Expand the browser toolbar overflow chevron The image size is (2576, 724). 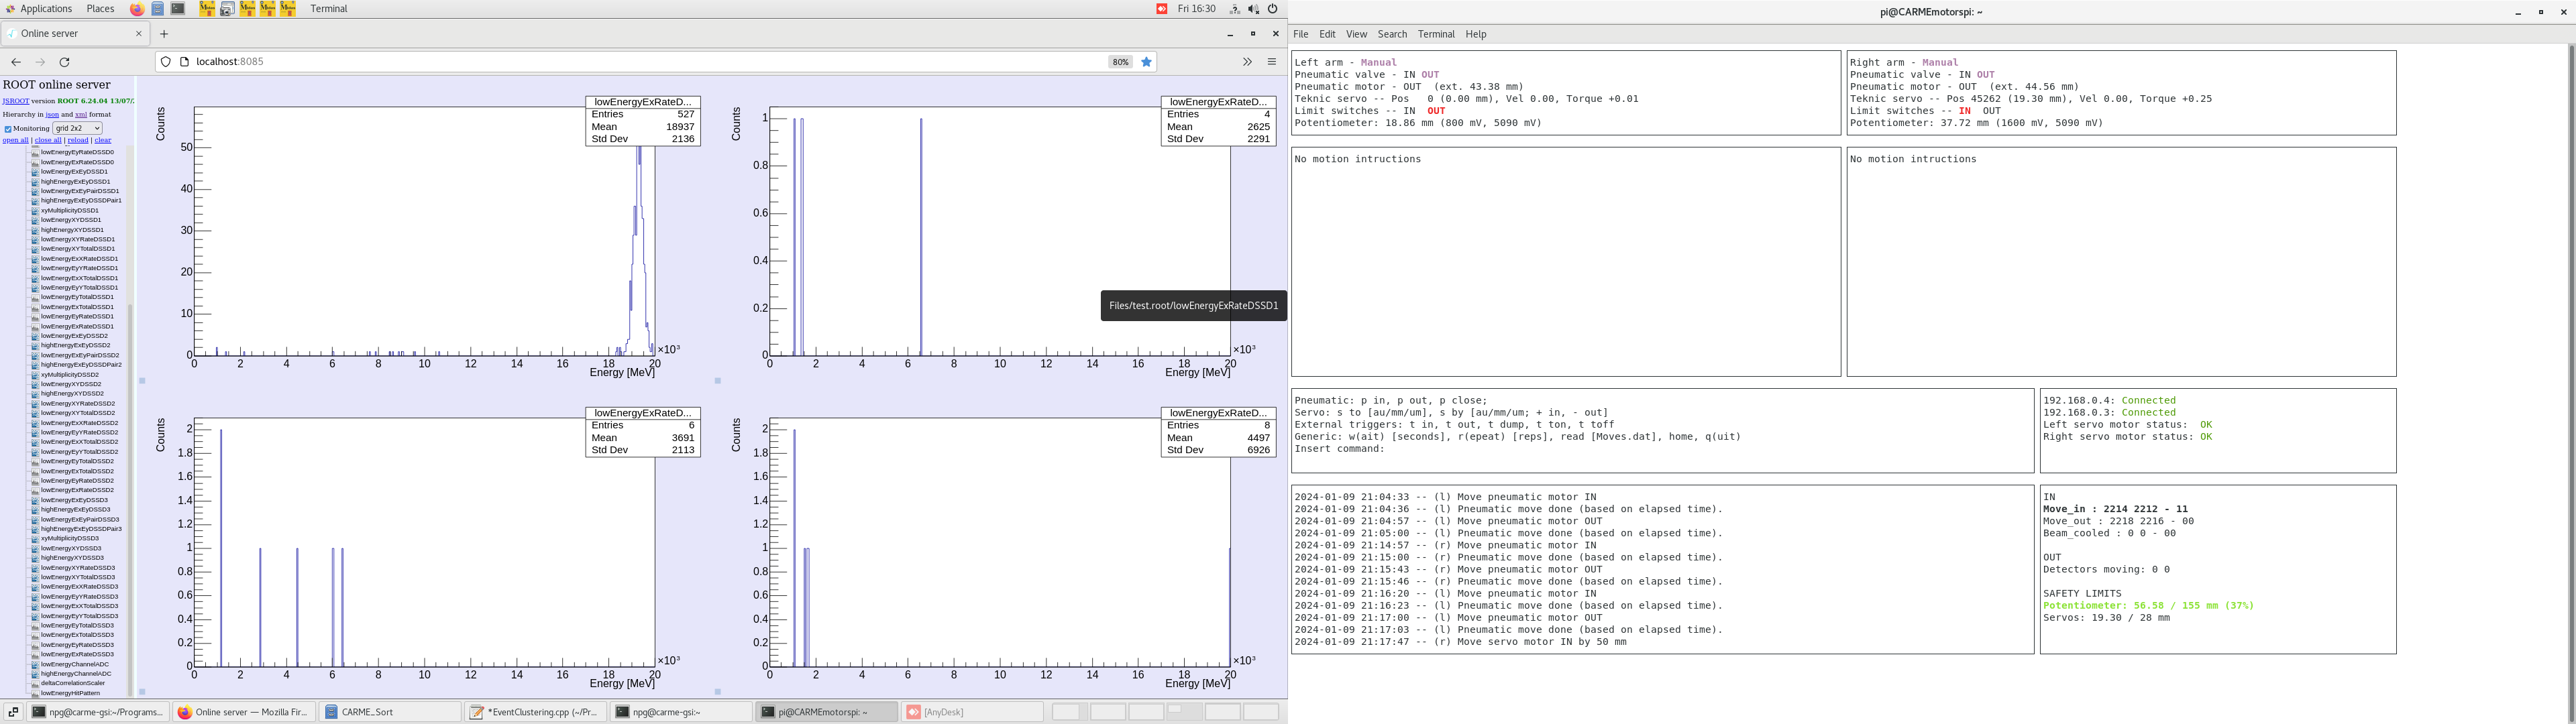click(x=1247, y=62)
